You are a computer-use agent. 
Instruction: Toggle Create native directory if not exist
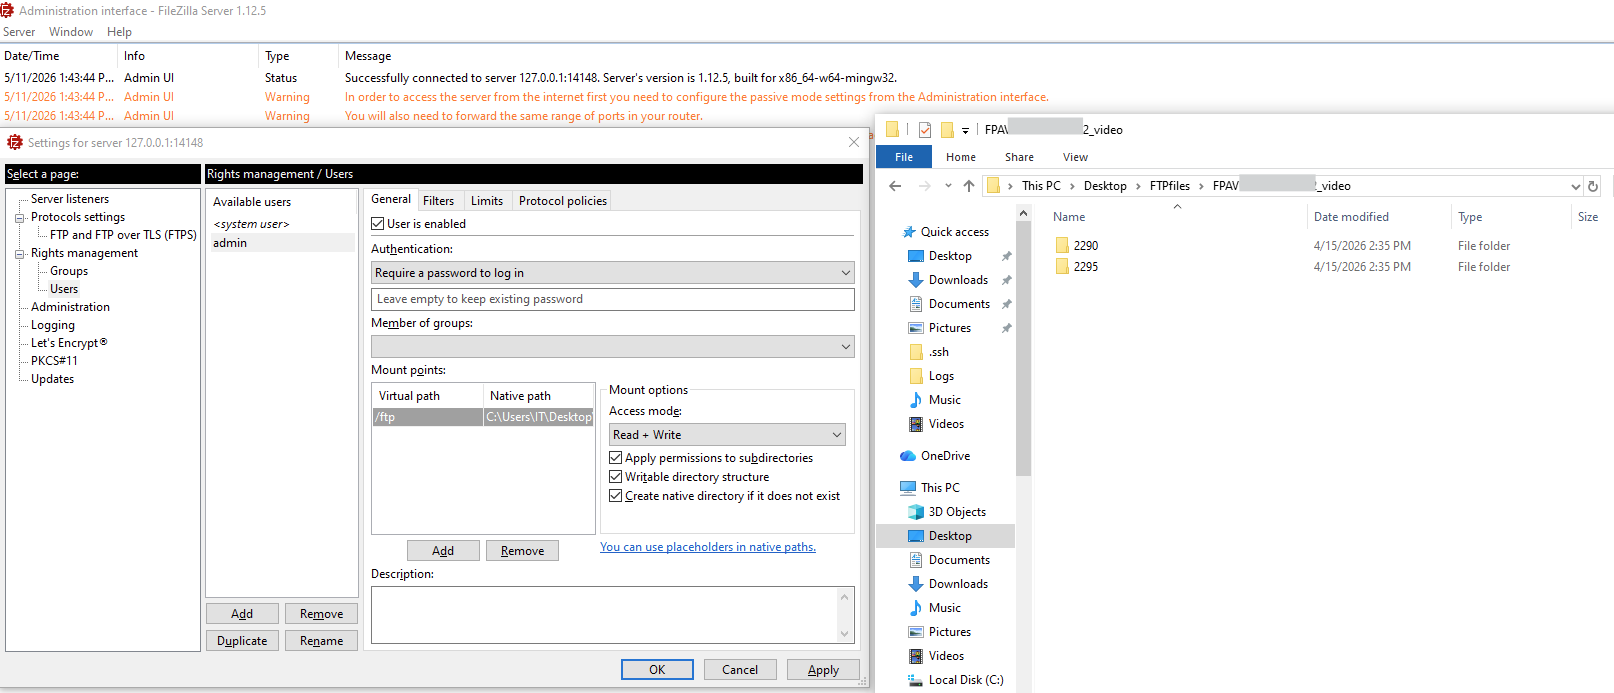click(x=616, y=496)
